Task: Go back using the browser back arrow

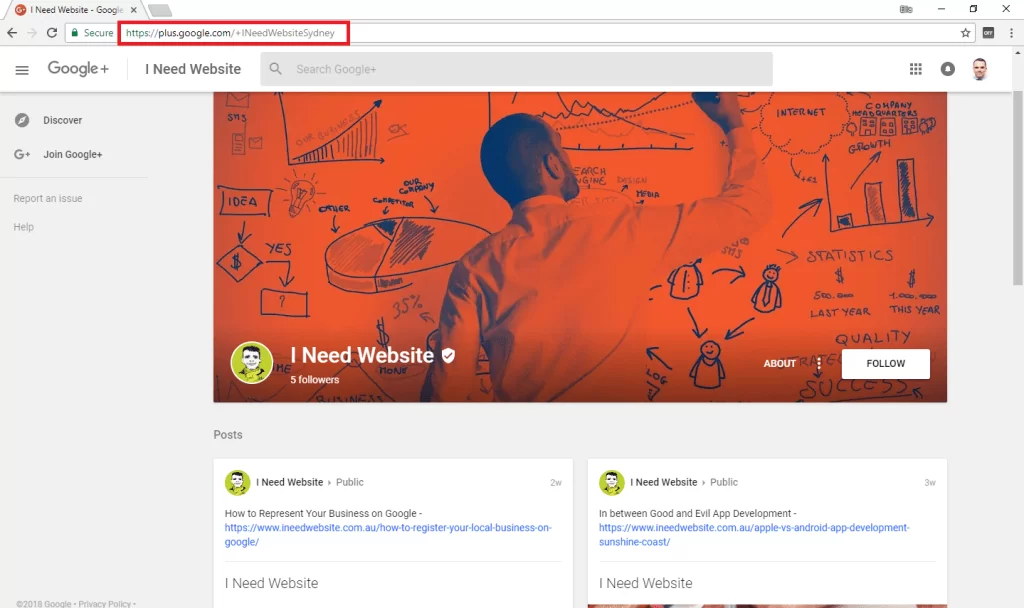Action: tap(12, 33)
